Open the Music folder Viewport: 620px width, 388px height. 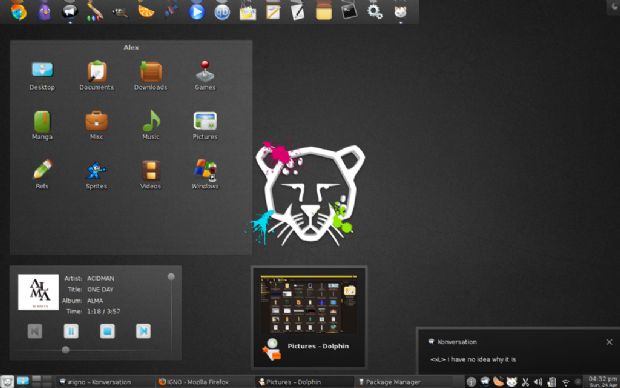coord(151,125)
